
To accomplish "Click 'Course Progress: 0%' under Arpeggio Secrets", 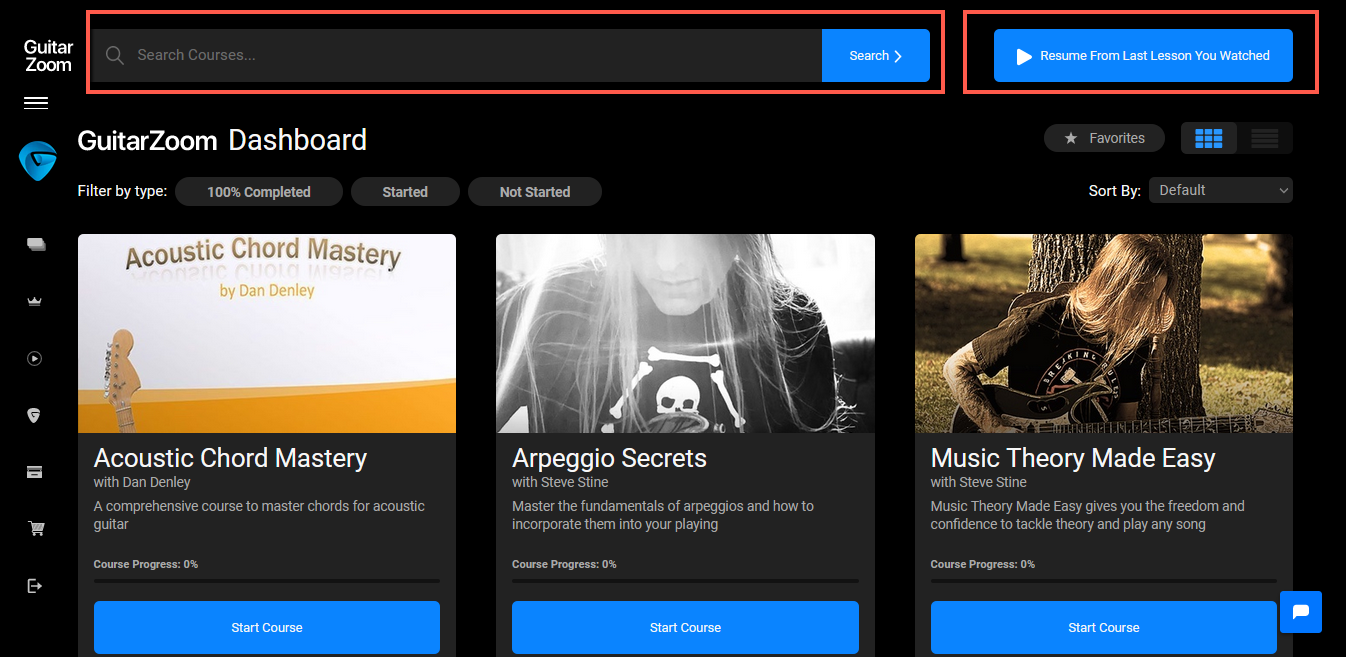I will pyautogui.click(x=564, y=564).
